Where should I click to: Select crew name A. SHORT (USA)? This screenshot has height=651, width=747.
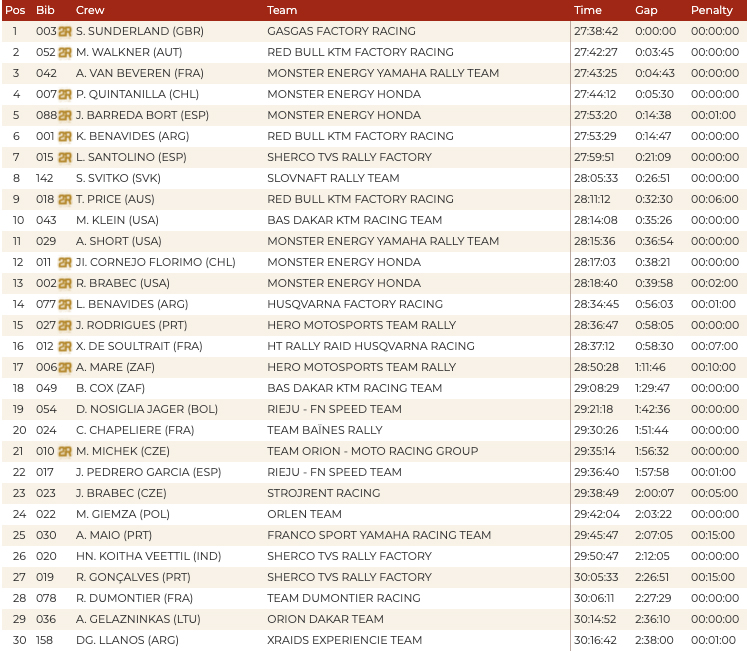pos(119,241)
